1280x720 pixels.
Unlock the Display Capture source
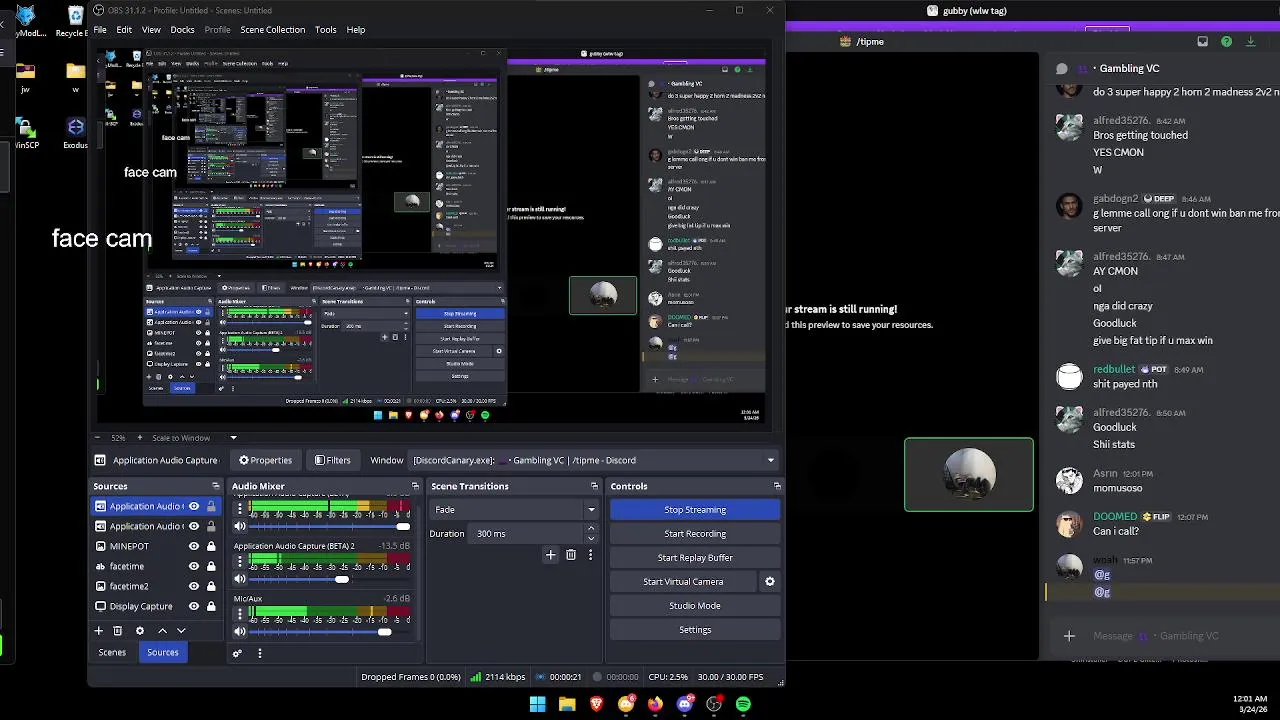point(211,606)
